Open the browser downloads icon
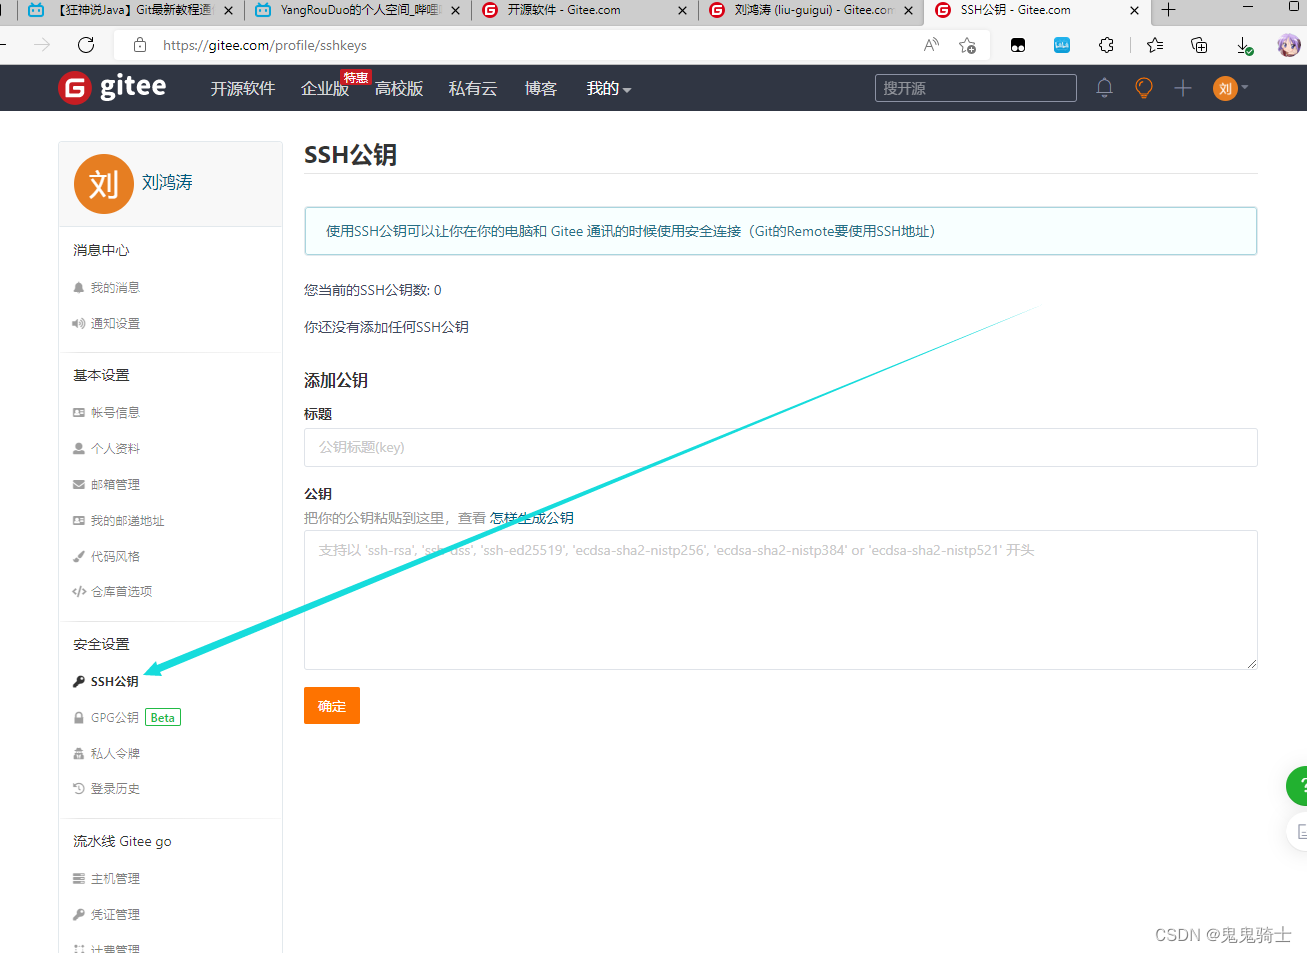 (x=1244, y=45)
